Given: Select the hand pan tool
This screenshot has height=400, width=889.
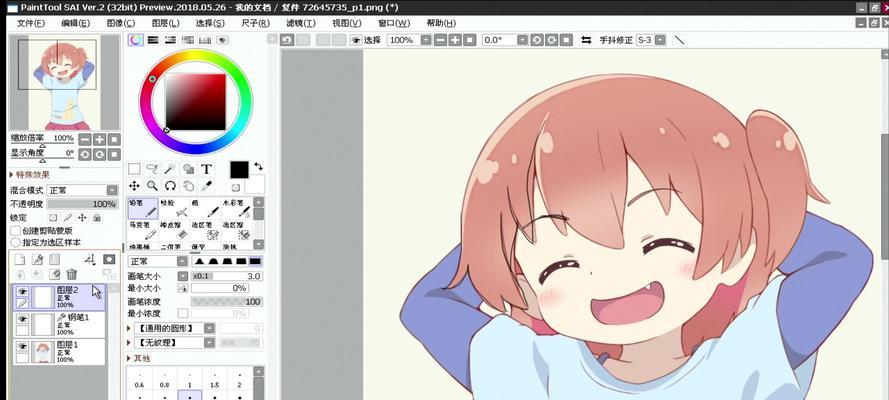Looking at the screenshot, I should click(188, 186).
